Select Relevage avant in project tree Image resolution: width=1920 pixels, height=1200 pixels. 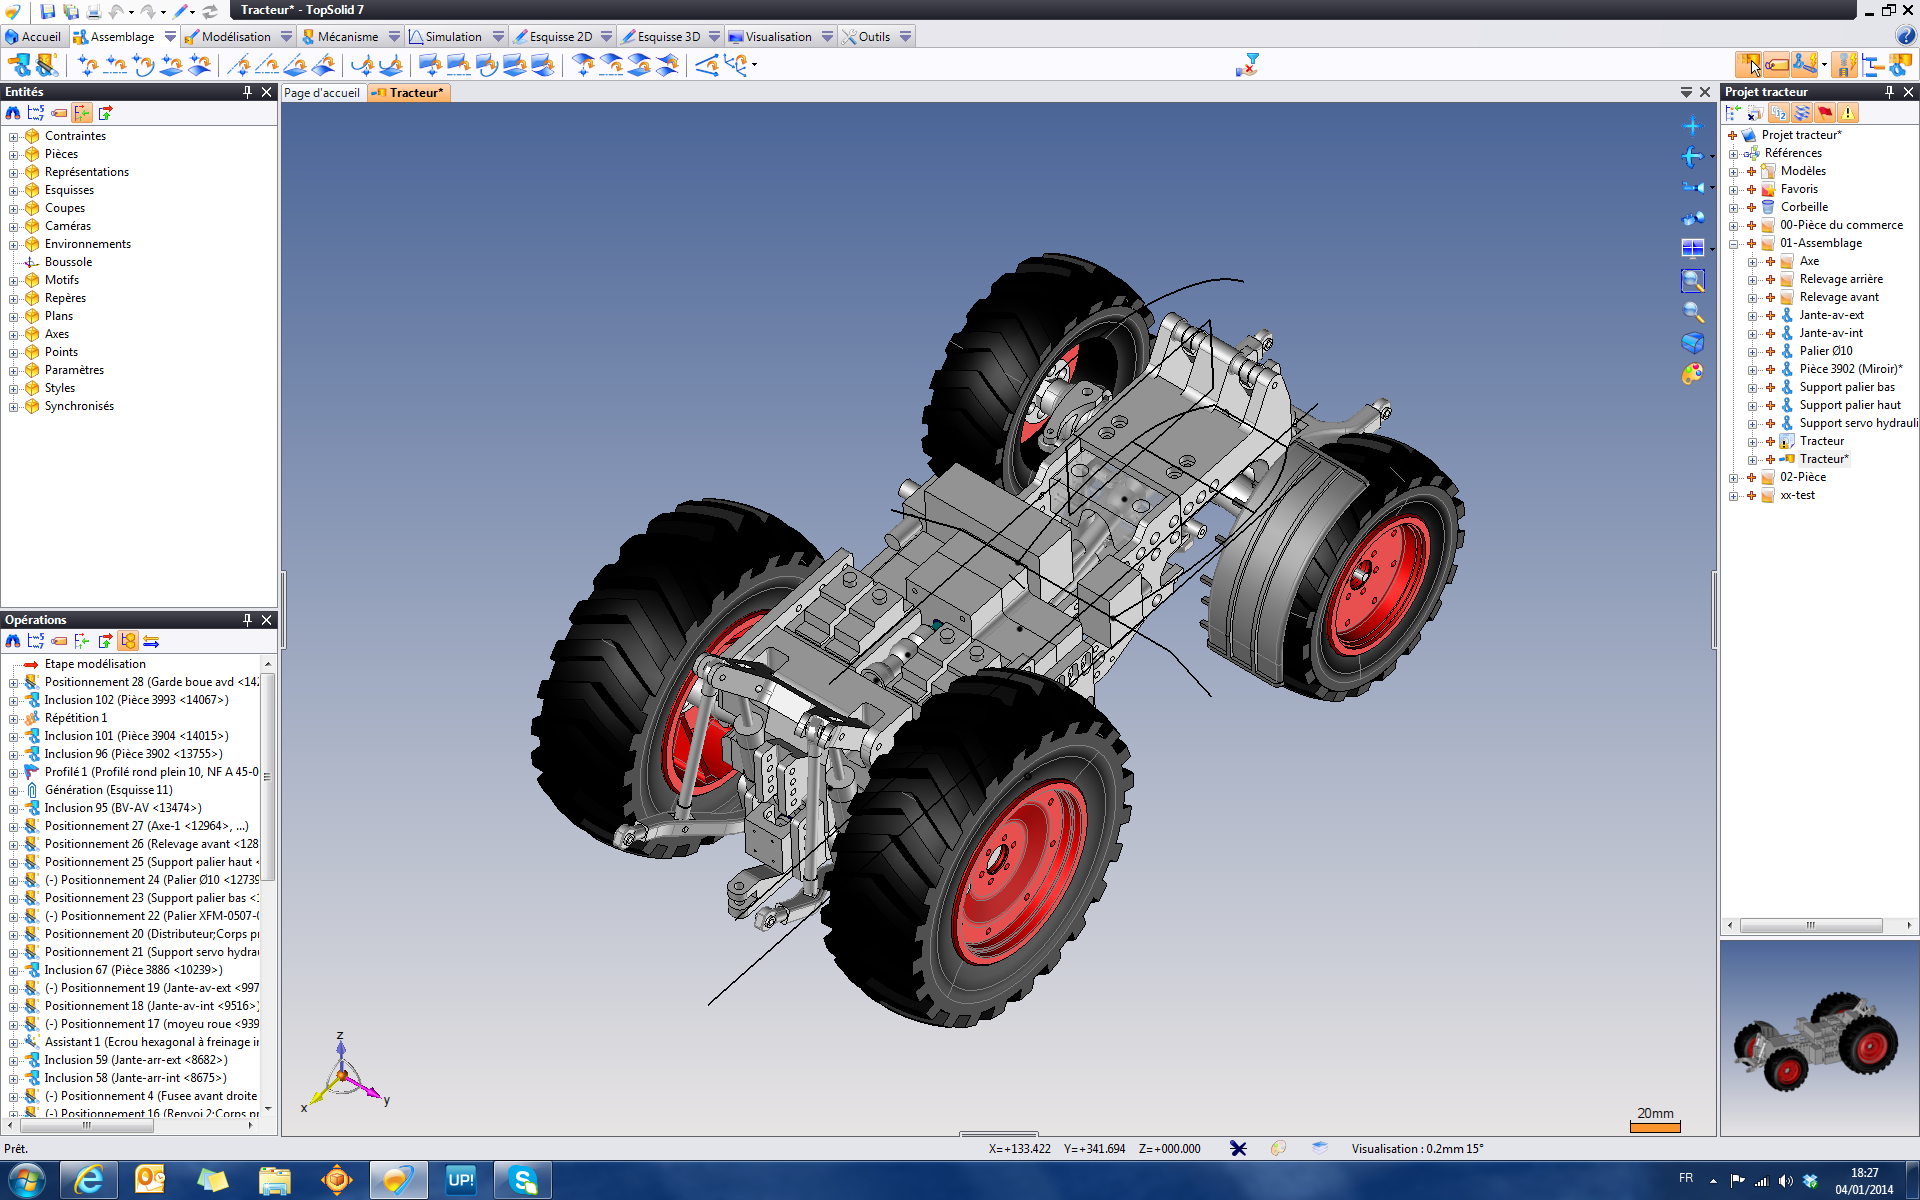pyautogui.click(x=1838, y=297)
